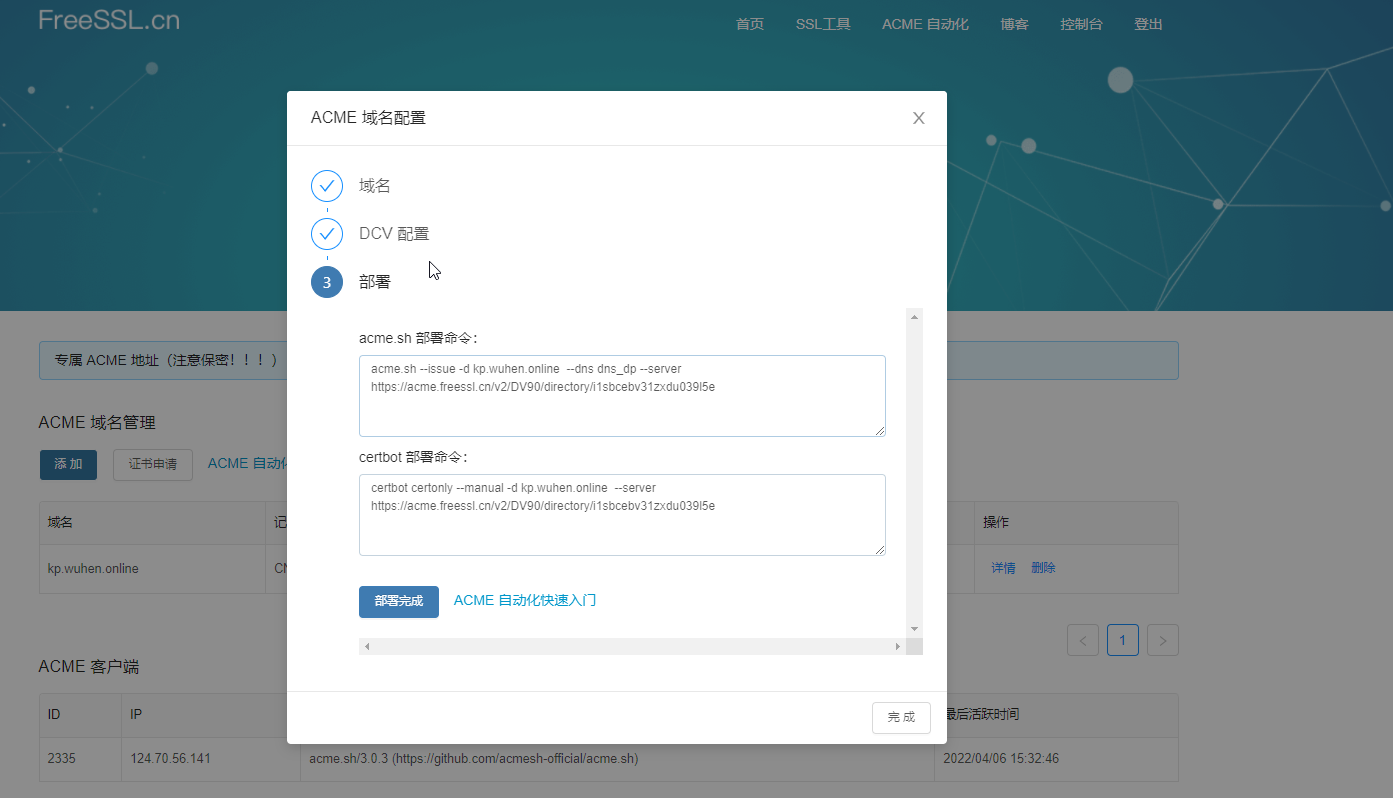Viewport: 1393px width, 798px height.
Task: Click the 完成 button in dialog footer
Action: 901,717
